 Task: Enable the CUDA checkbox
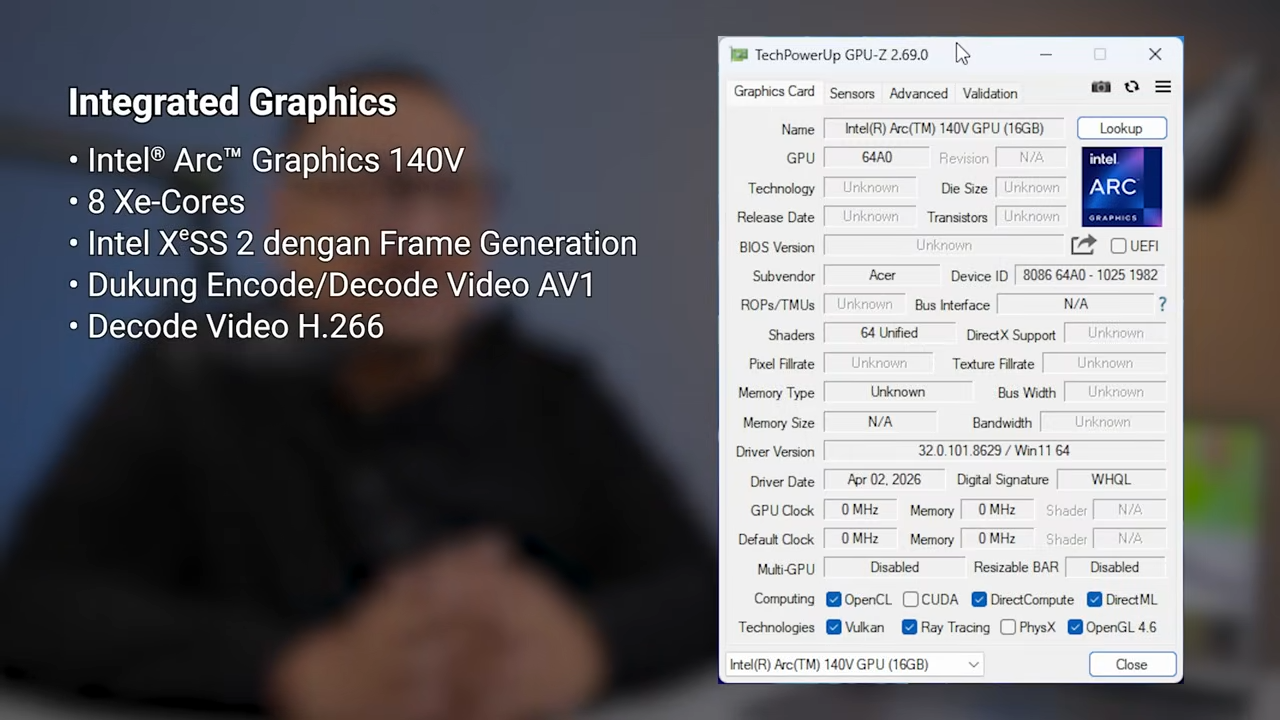(910, 599)
